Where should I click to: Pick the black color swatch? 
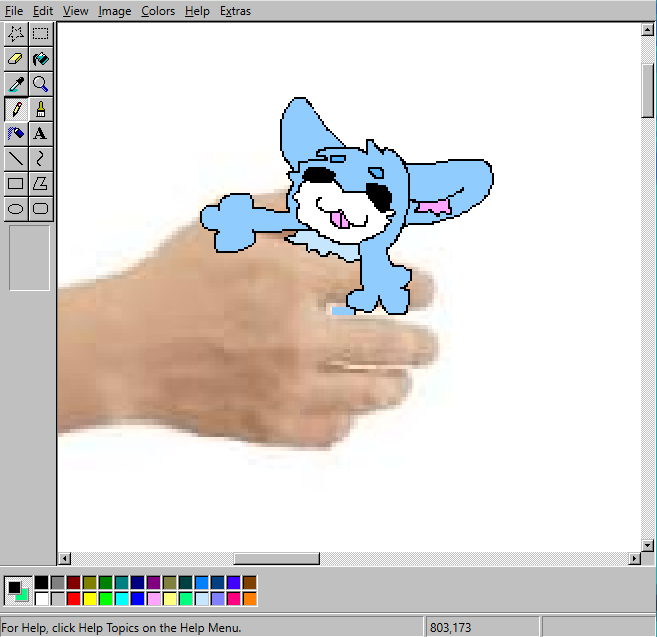(41, 583)
